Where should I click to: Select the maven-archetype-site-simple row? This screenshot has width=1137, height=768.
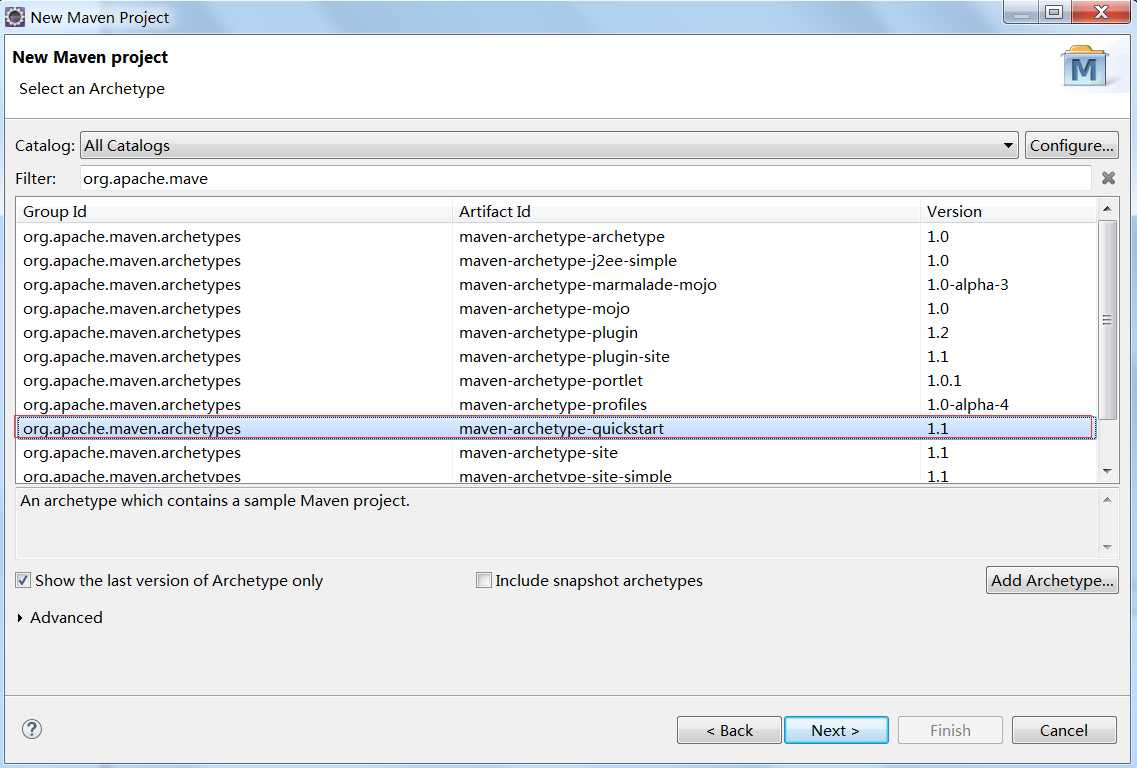pos(556,475)
